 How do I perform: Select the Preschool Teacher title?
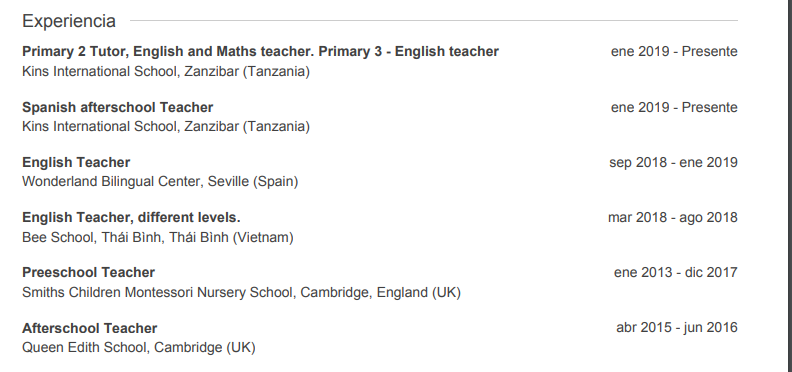tap(88, 272)
